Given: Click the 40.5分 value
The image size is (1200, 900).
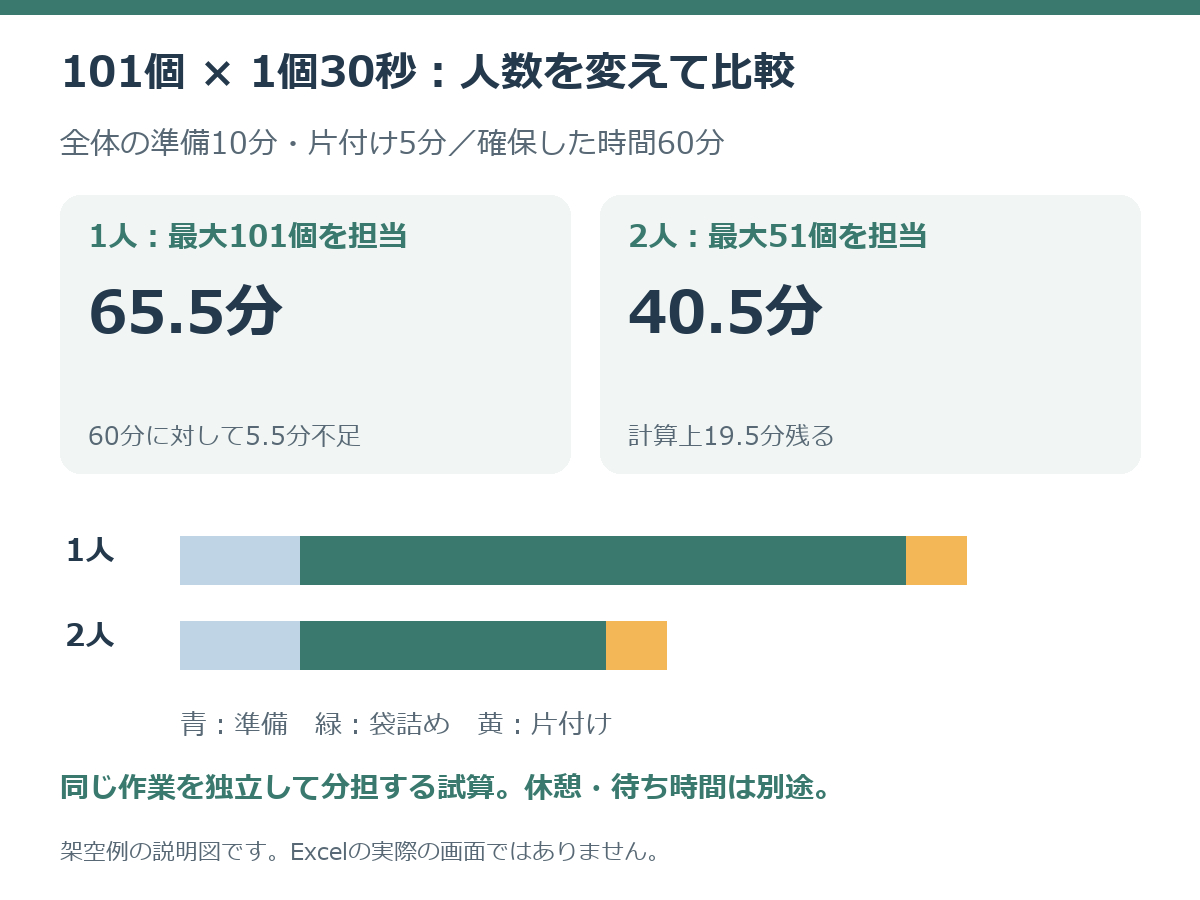Looking at the screenshot, I should pyautogui.click(x=725, y=311).
